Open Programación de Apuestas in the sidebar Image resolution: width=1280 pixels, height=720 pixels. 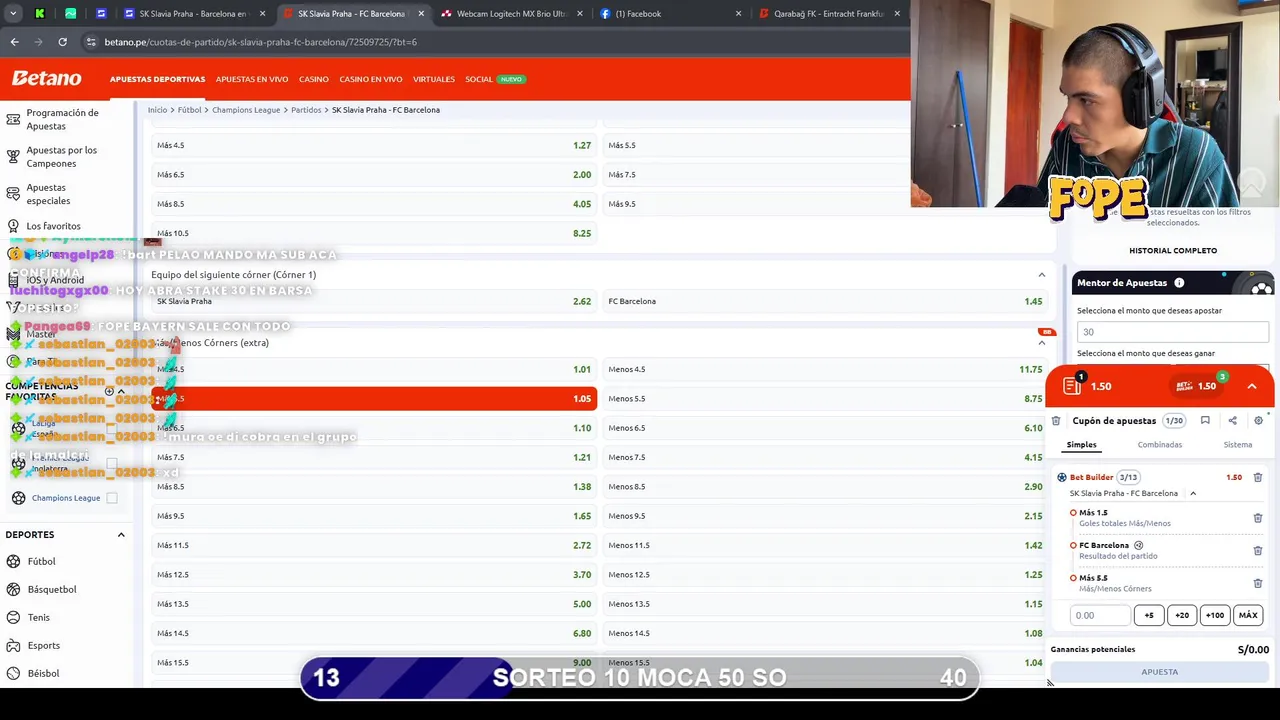tap(62, 119)
